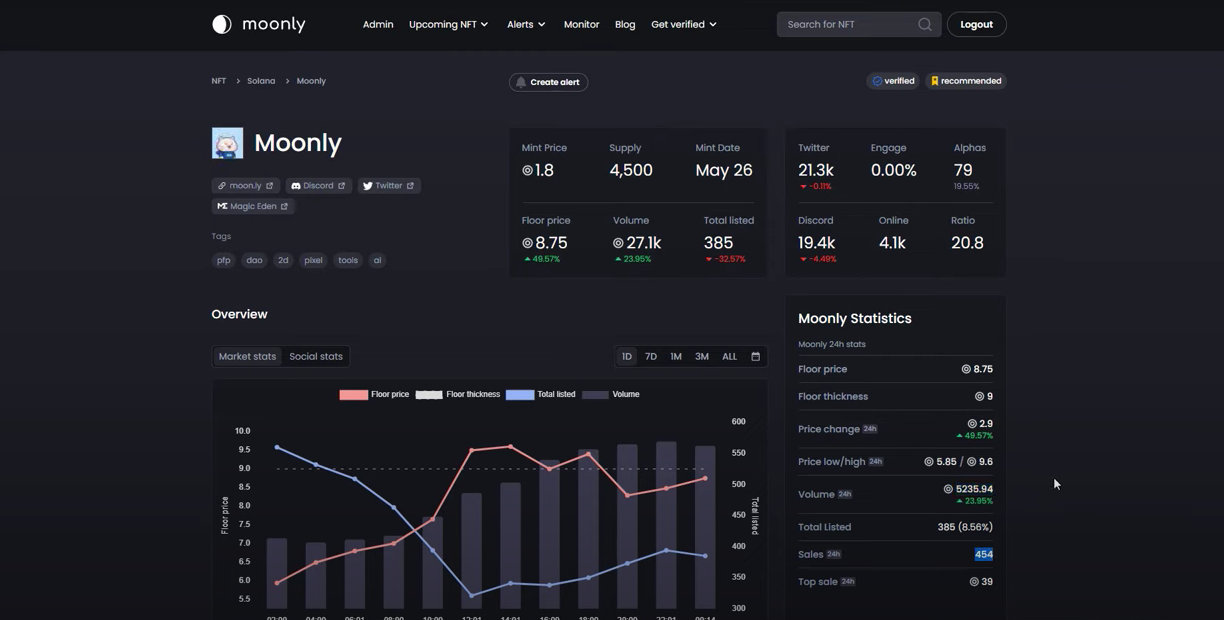The image size is (1224, 620).
Task: Click the highlighted Sales value 454
Action: pyautogui.click(x=984, y=554)
